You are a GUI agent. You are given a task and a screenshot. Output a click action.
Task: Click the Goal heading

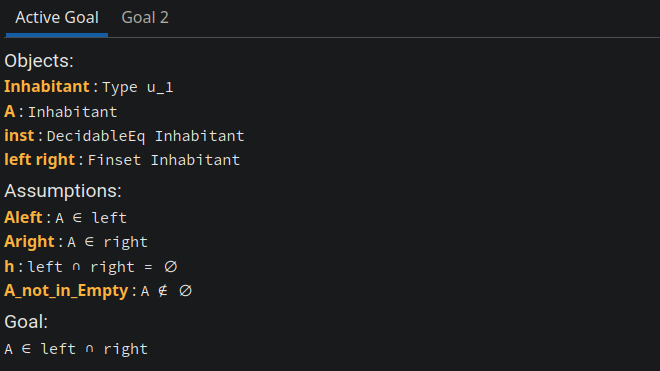click(26, 322)
